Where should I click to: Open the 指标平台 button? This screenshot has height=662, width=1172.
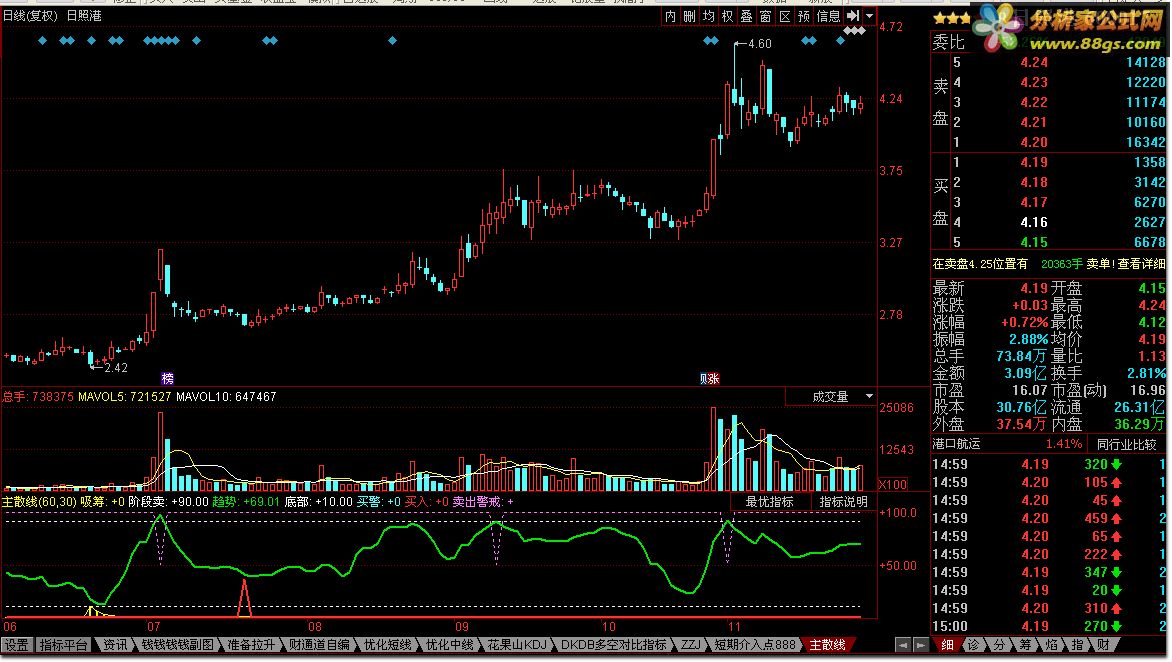(64, 644)
